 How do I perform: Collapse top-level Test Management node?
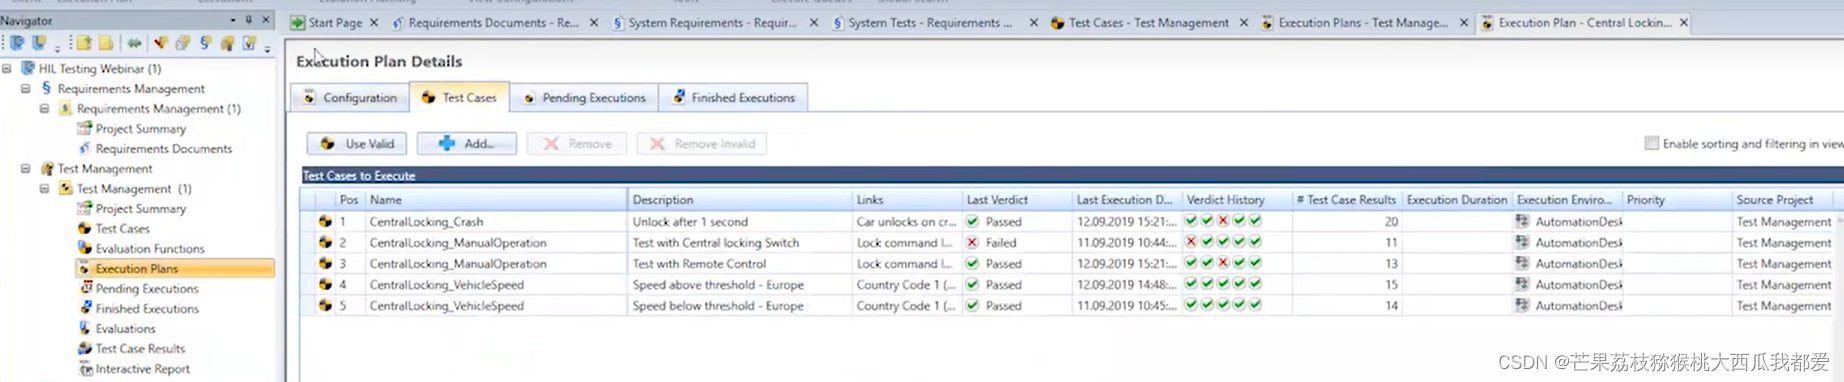click(x=26, y=169)
